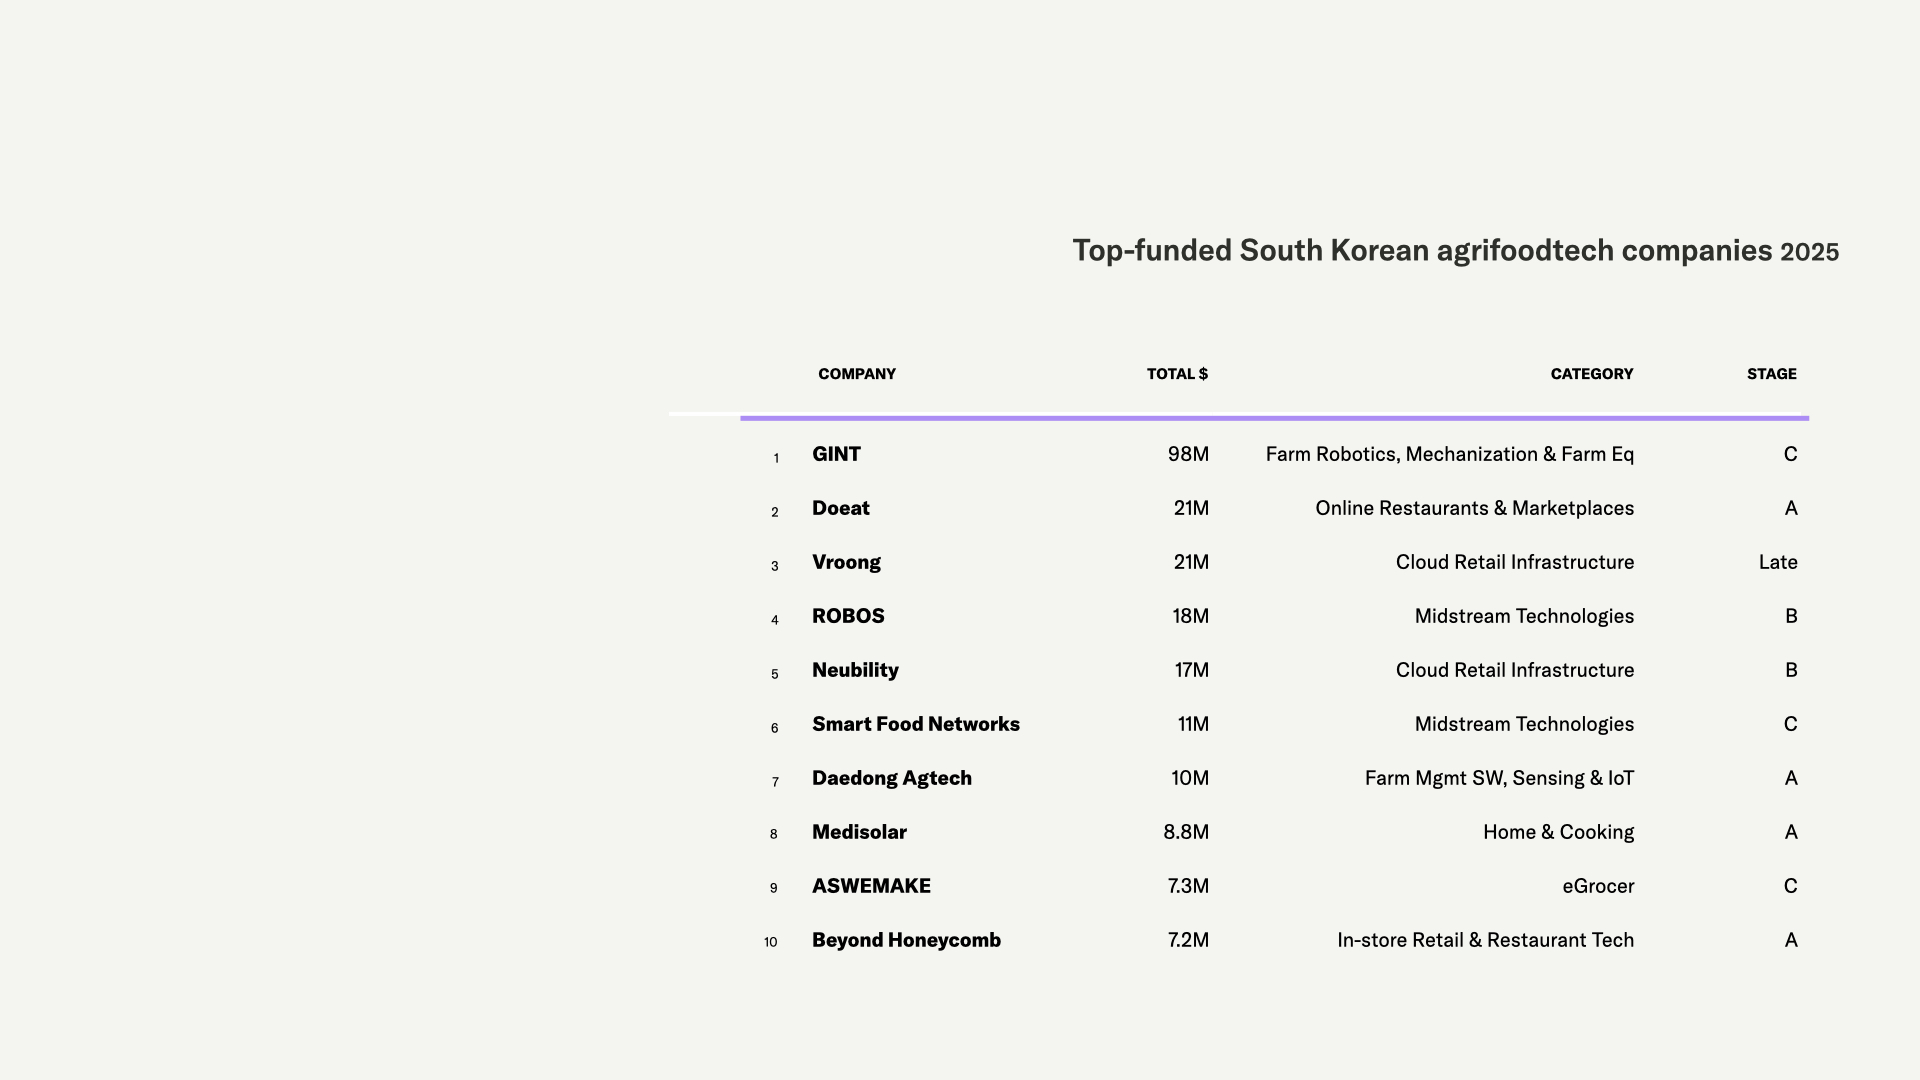The image size is (1920, 1080).
Task: Click the ROBOS company name
Action: (848, 616)
